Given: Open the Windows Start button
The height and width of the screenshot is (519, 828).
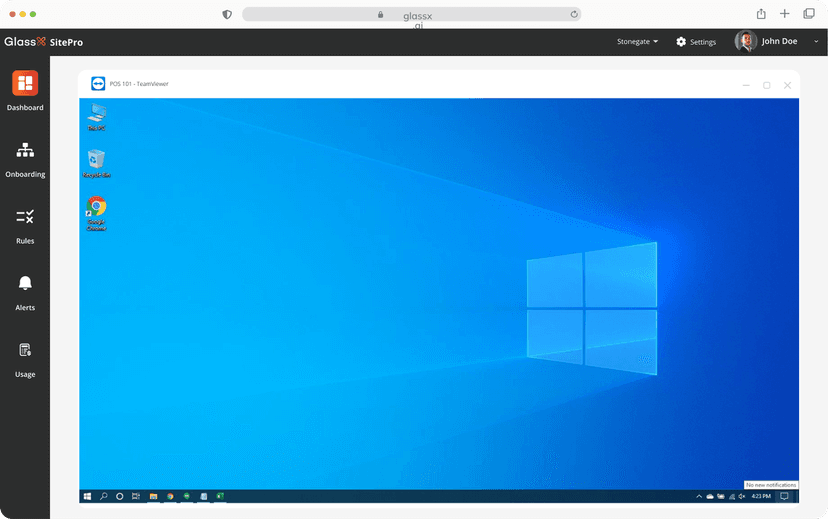Looking at the screenshot, I should point(88,496).
